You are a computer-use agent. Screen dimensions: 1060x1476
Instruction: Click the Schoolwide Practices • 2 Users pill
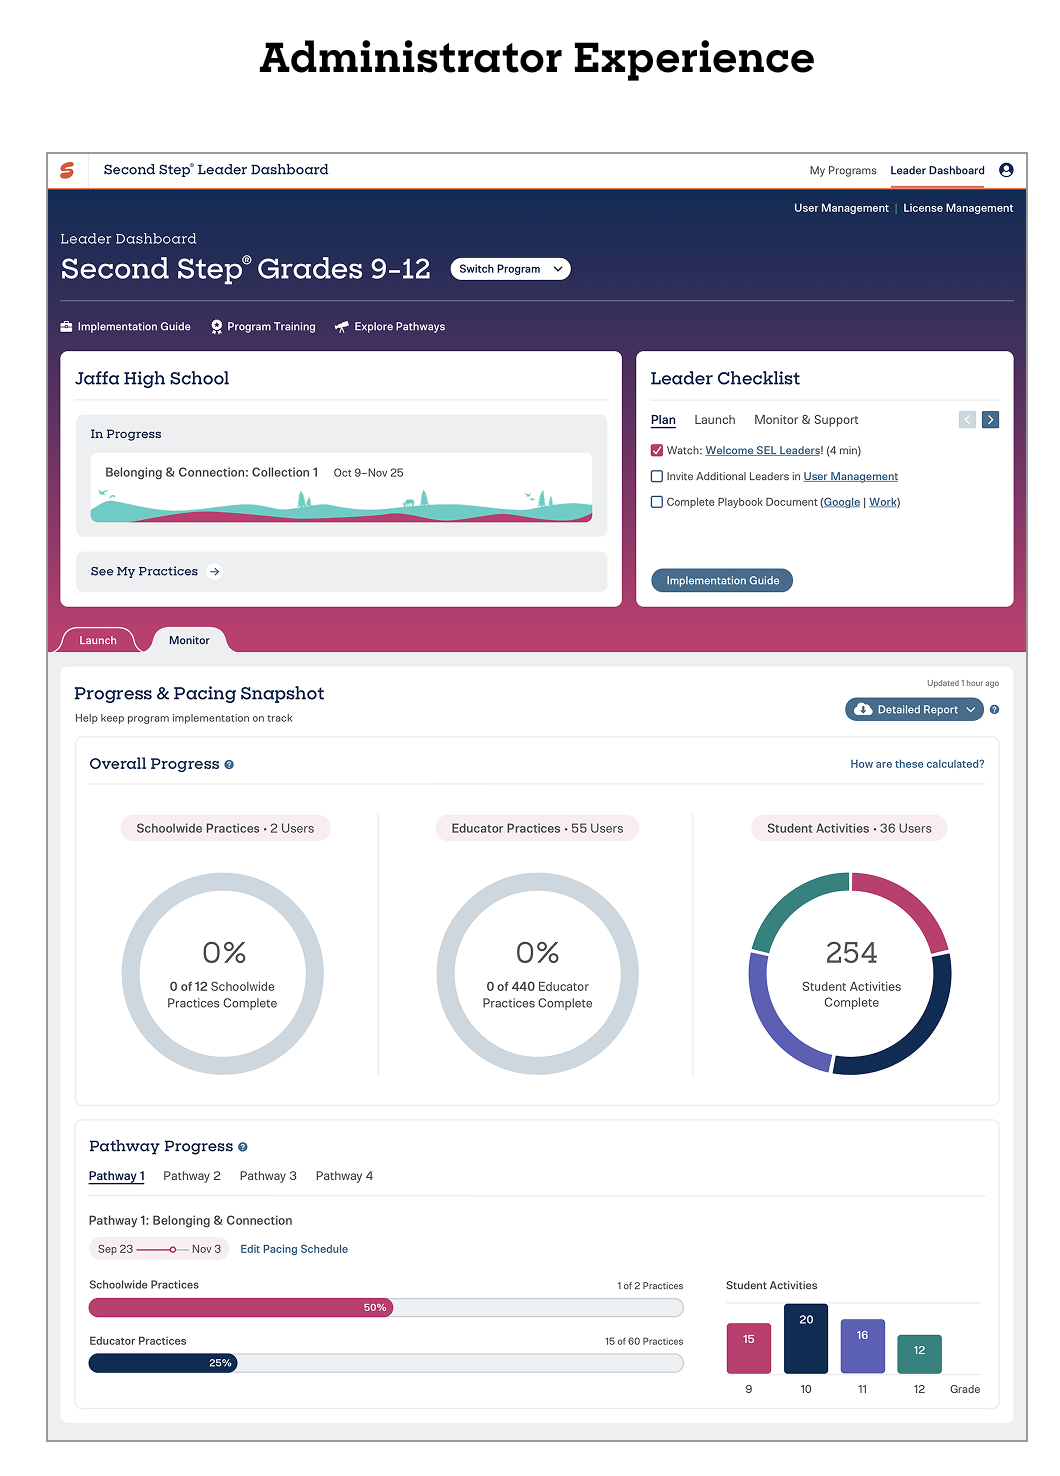click(225, 829)
